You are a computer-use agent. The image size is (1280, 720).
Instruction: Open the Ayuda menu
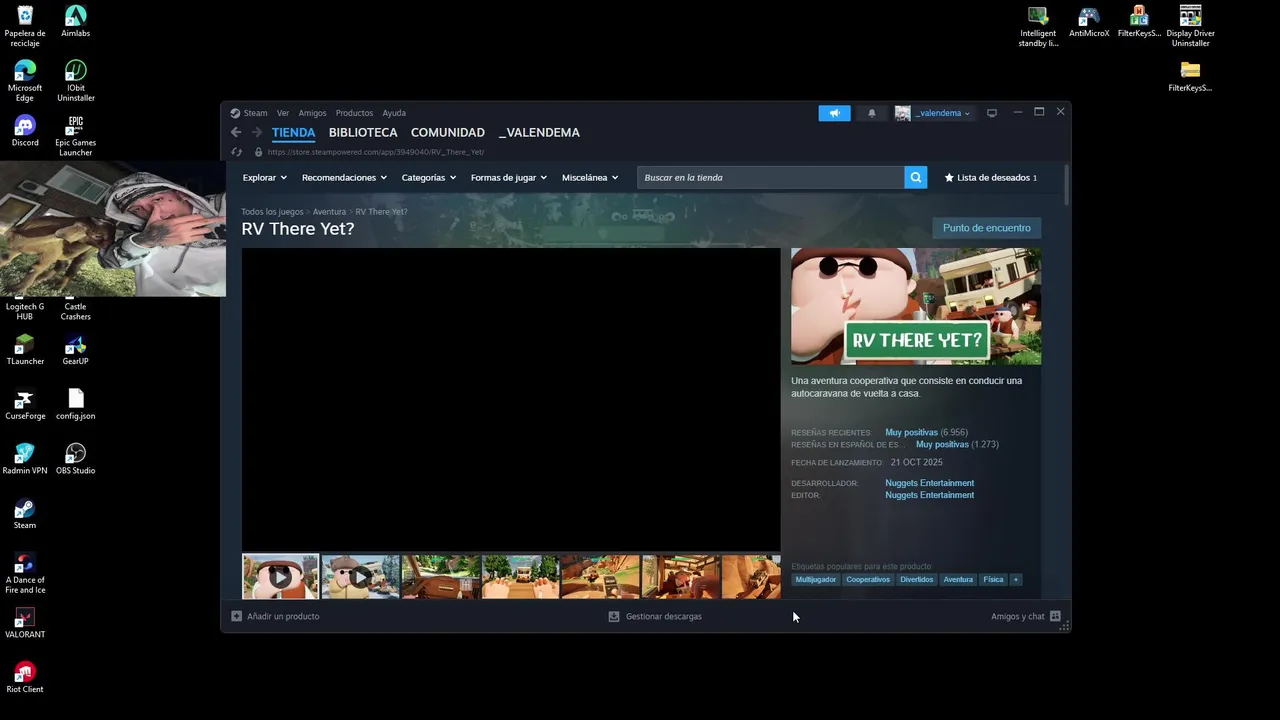pos(394,113)
